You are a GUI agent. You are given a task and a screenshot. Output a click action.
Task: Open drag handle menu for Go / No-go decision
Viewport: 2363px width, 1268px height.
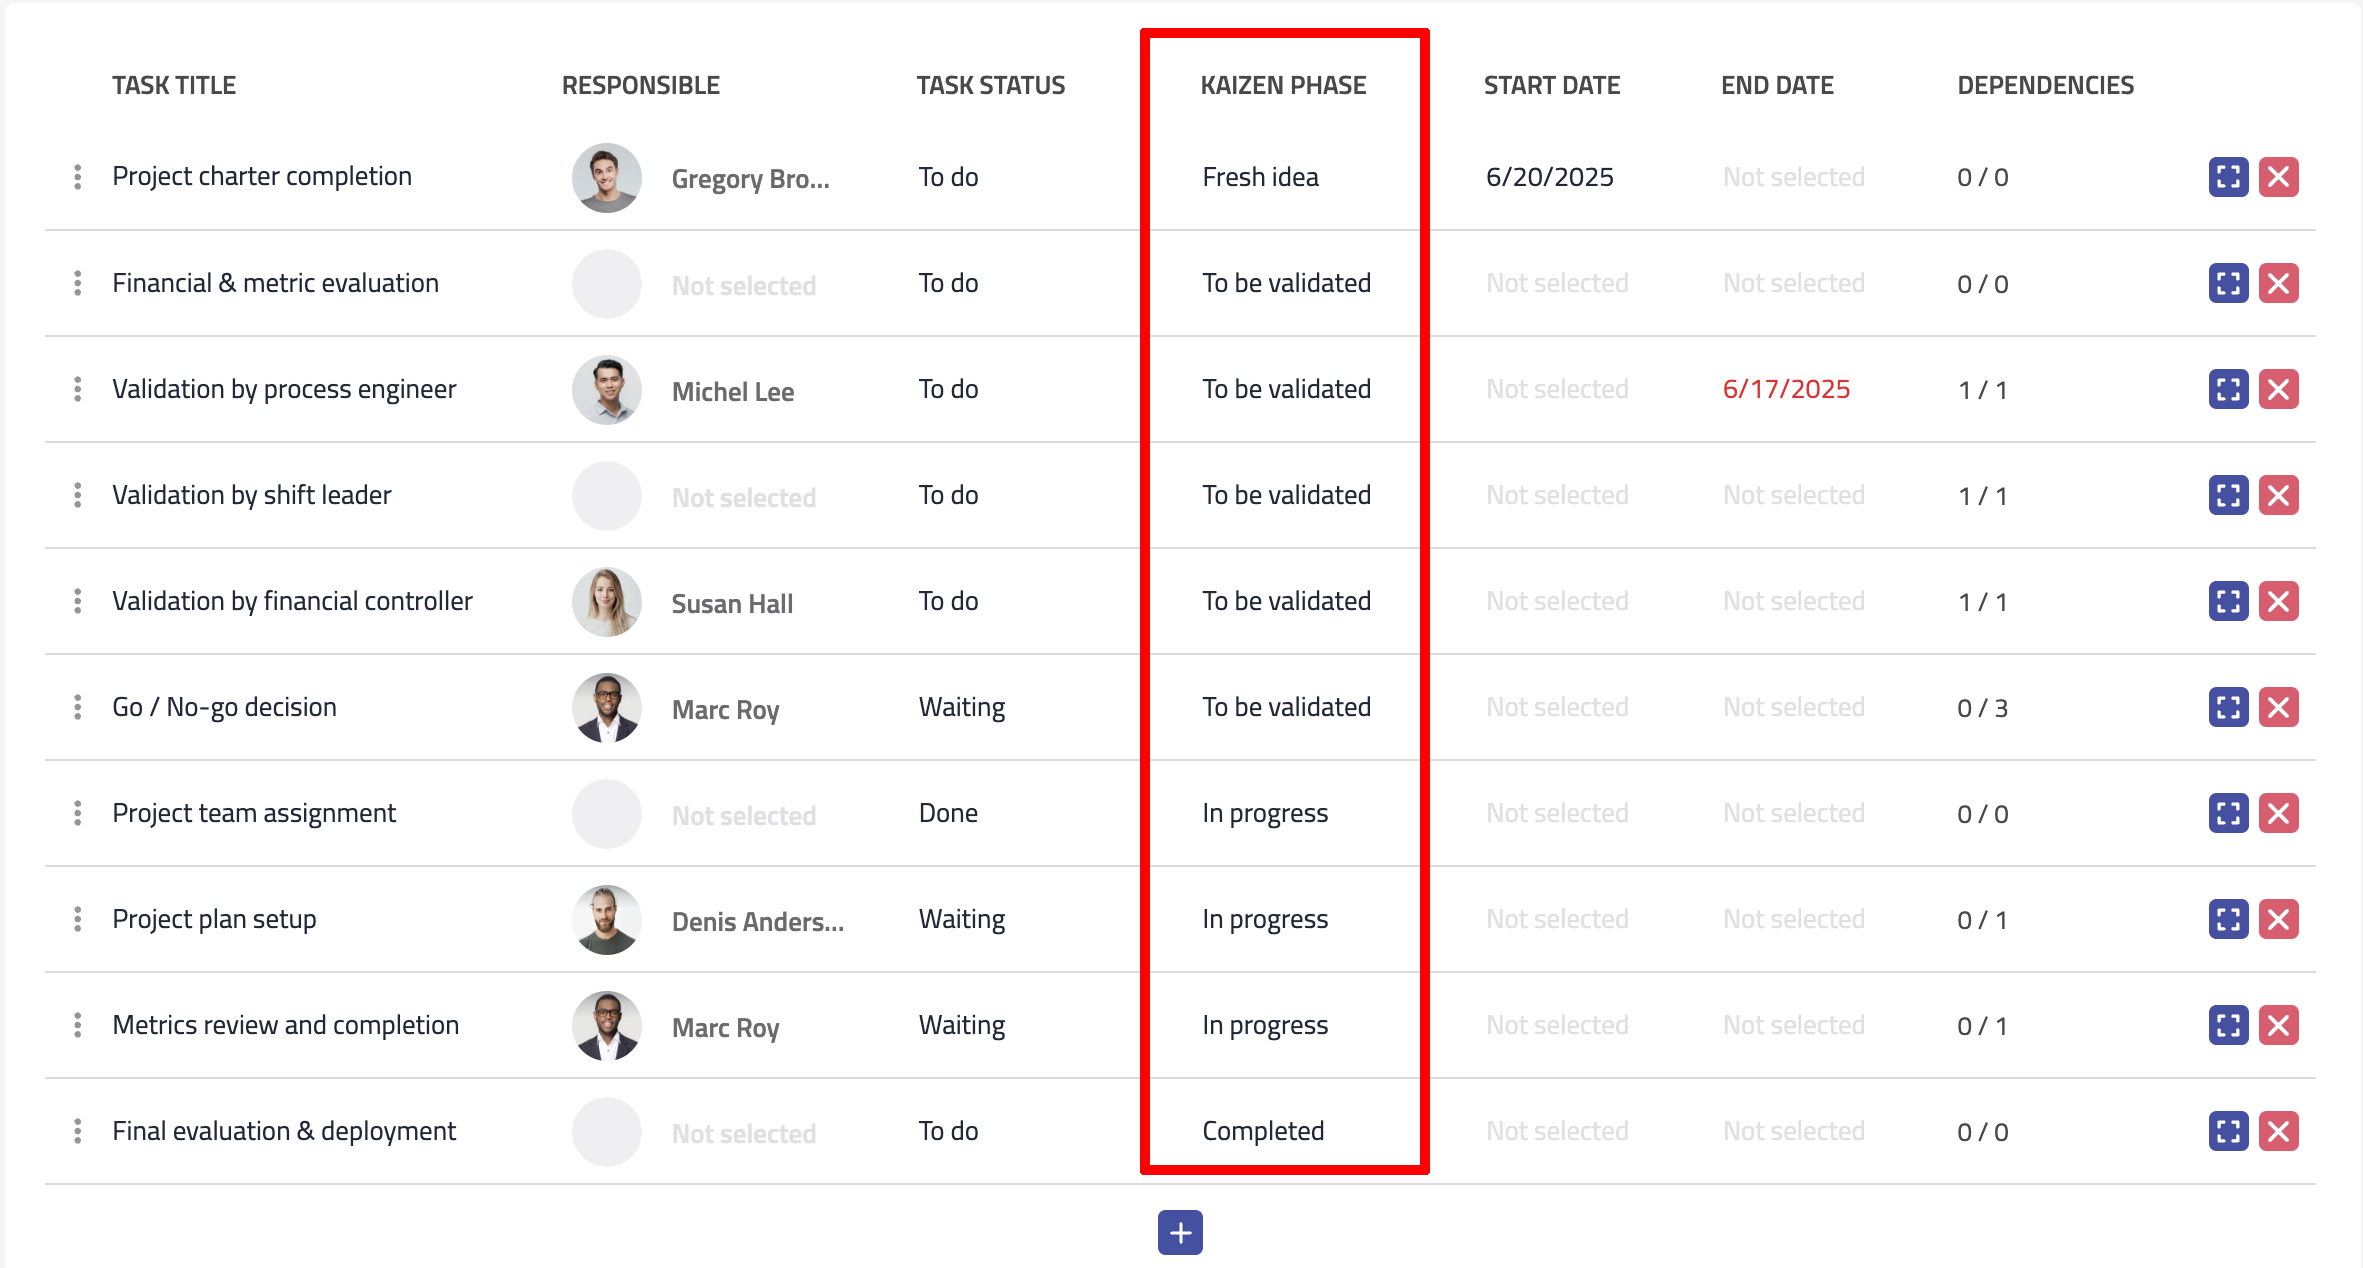pos(78,707)
